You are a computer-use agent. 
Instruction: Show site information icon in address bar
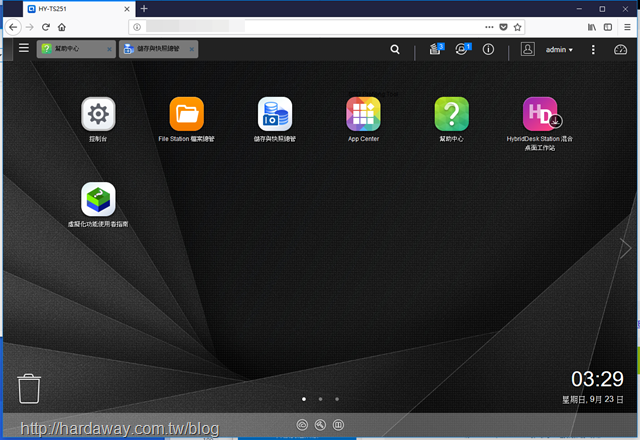click(137, 27)
